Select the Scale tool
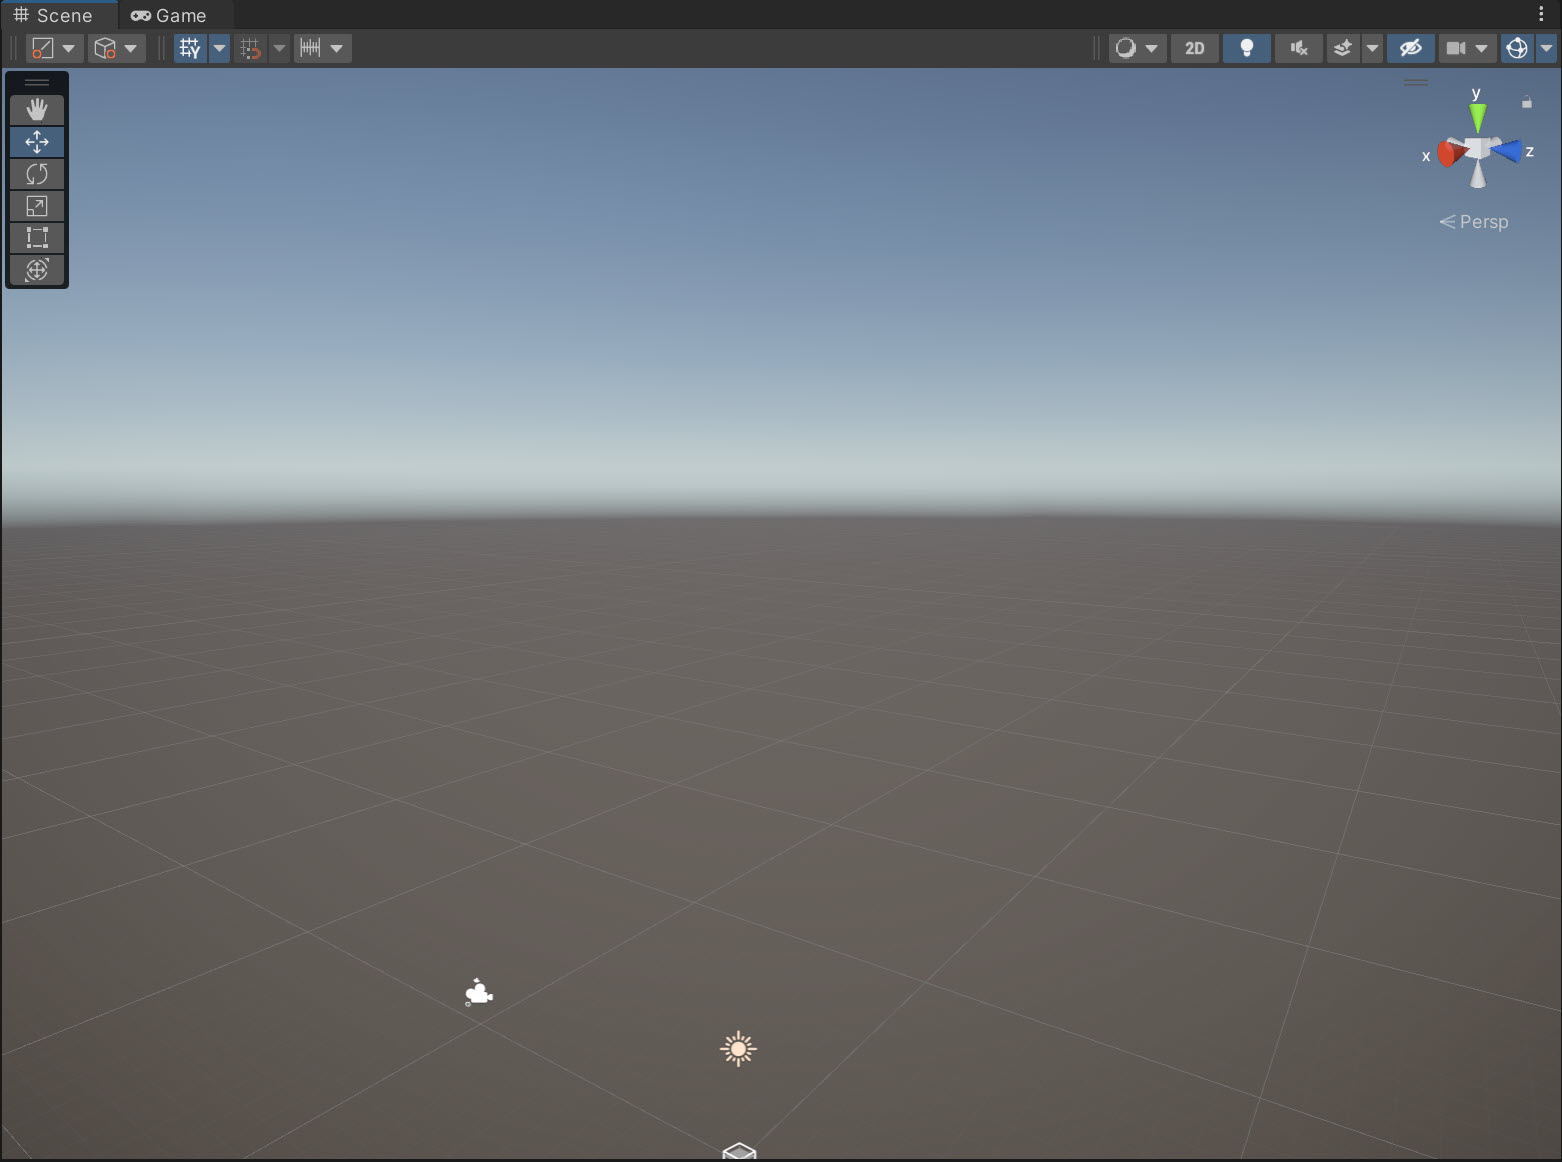 point(37,206)
